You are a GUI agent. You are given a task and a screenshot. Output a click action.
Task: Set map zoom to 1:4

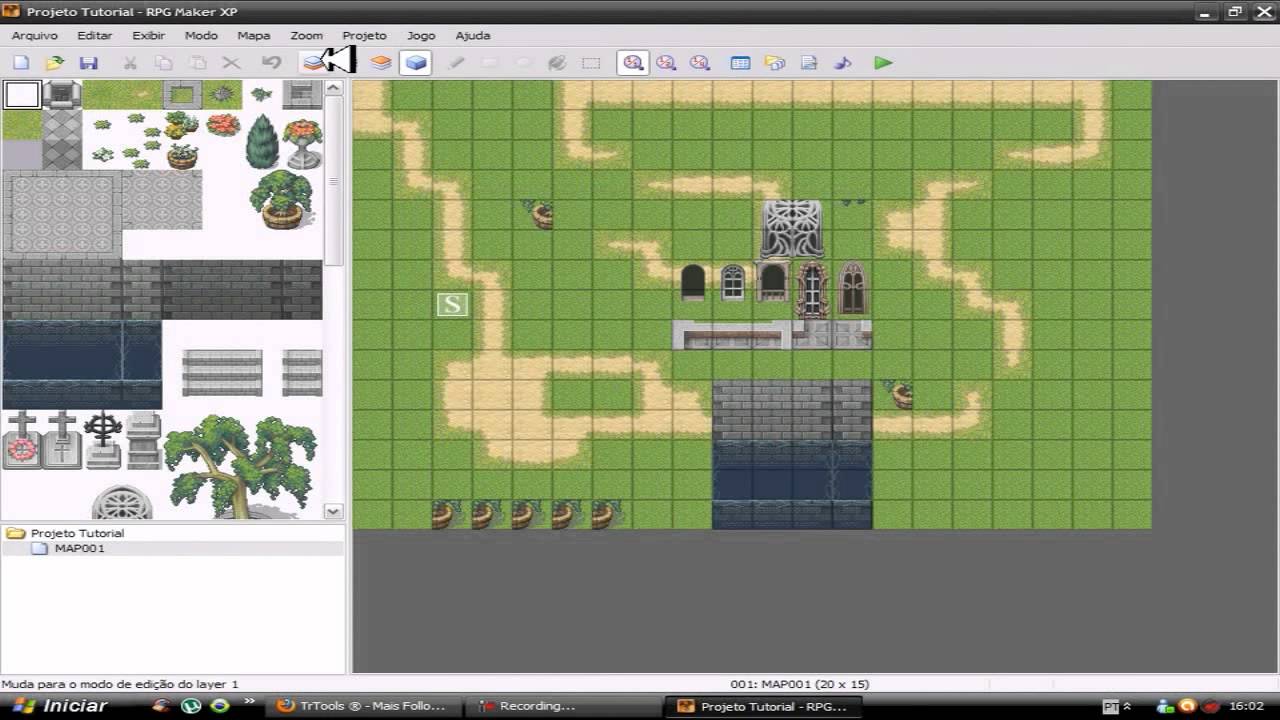tap(700, 63)
